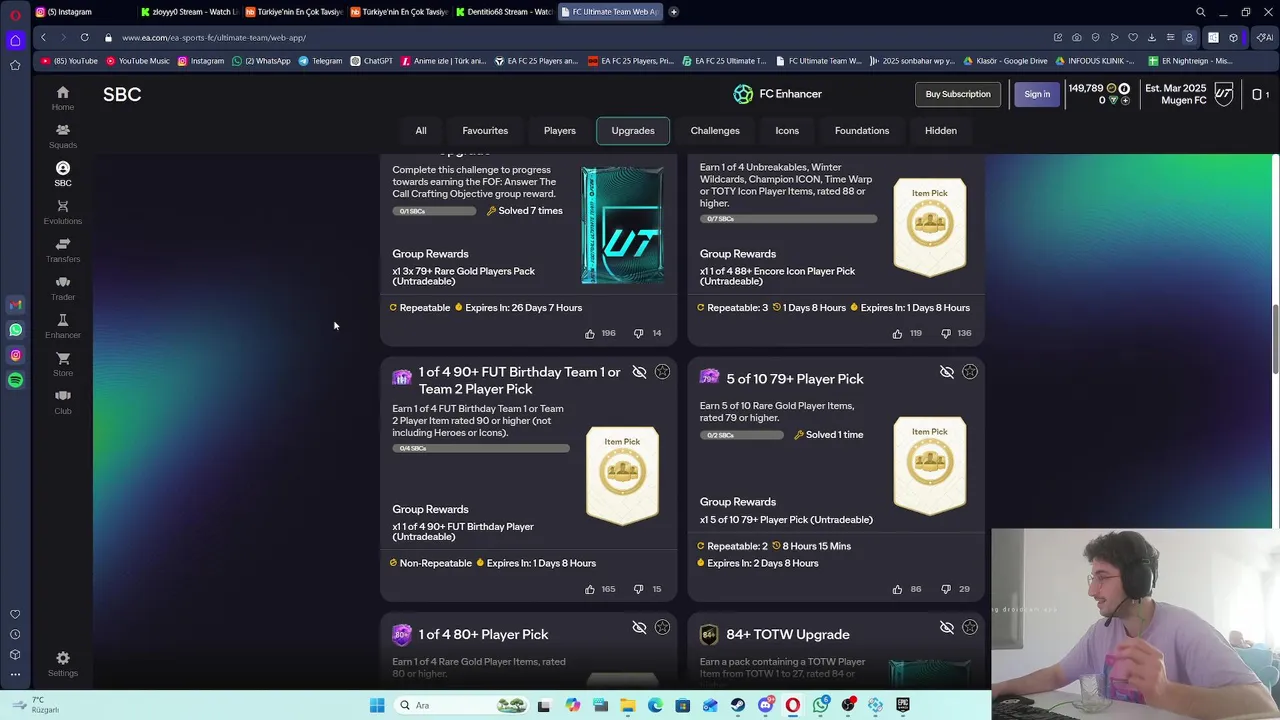Open the Hidden tab
The width and height of the screenshot is (1280, 720).
click(941, 131)
